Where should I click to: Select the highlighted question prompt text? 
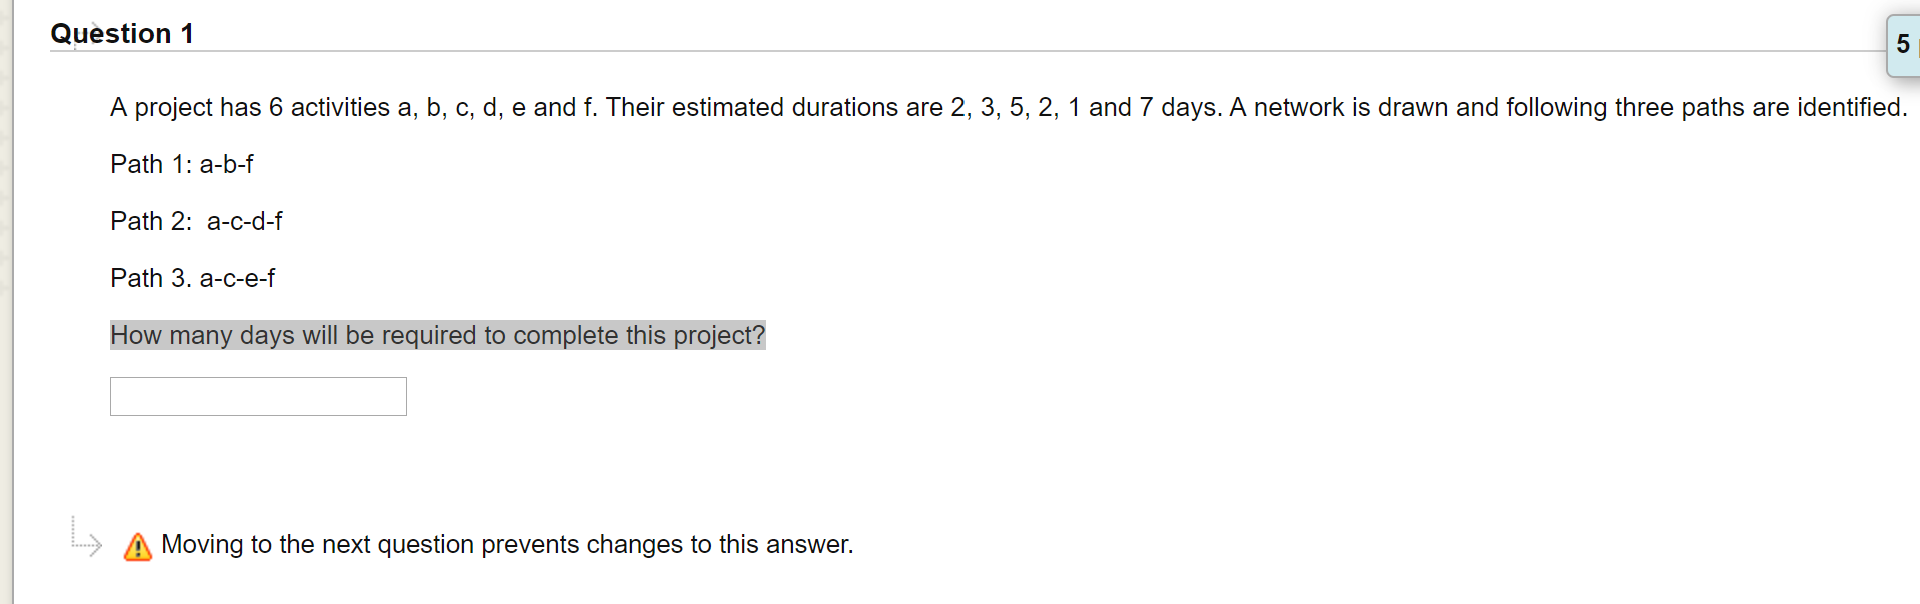tap(437, 335)
